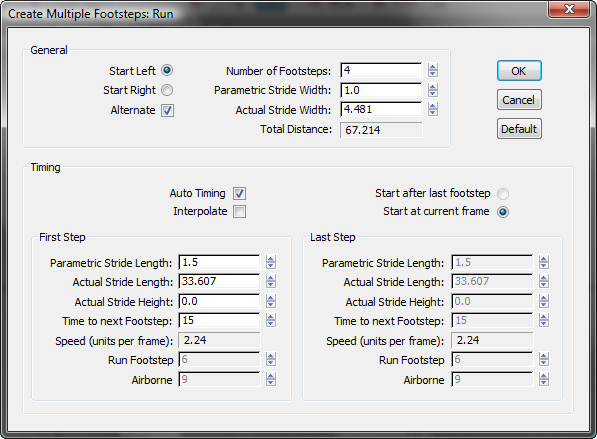Screen dimensions: 597x439
Task: Click the Number of Footsteps spinner arrows
Action: (x=433, y=70)
